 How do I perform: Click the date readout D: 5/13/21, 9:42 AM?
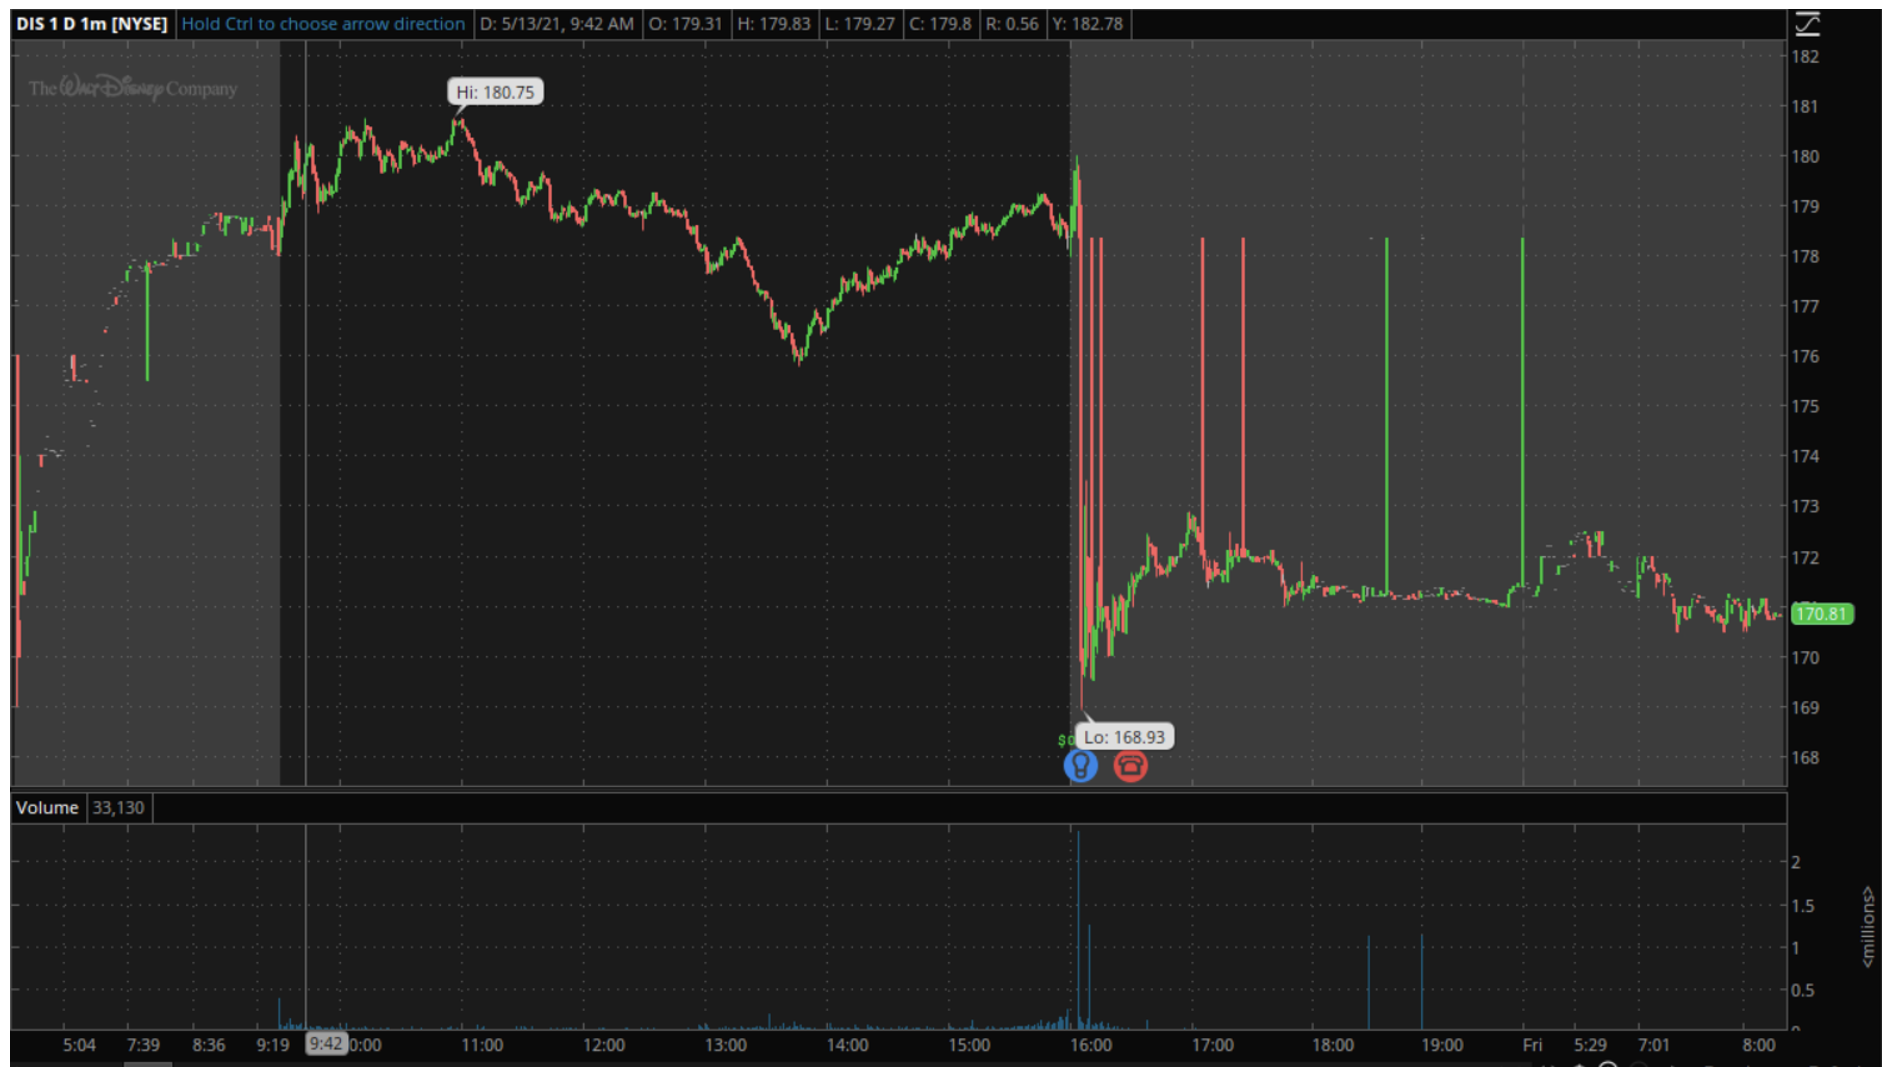[556, 24]
